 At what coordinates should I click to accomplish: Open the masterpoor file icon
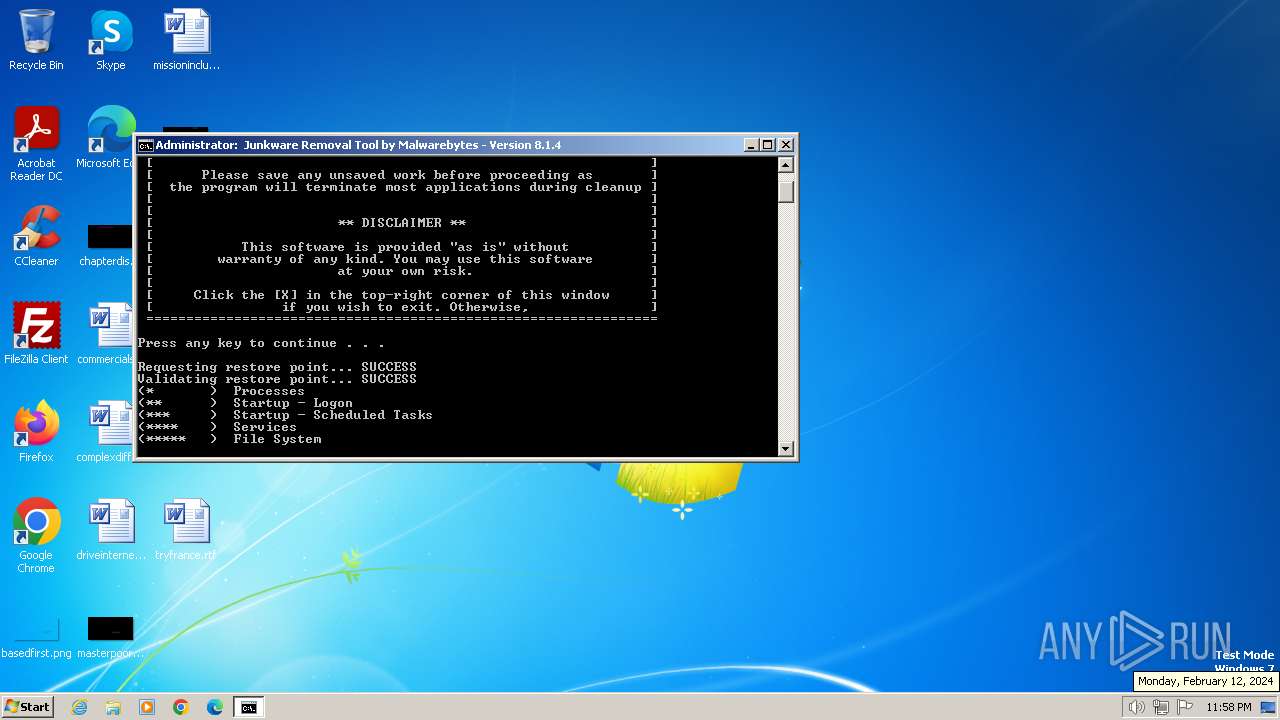[110, 637]
